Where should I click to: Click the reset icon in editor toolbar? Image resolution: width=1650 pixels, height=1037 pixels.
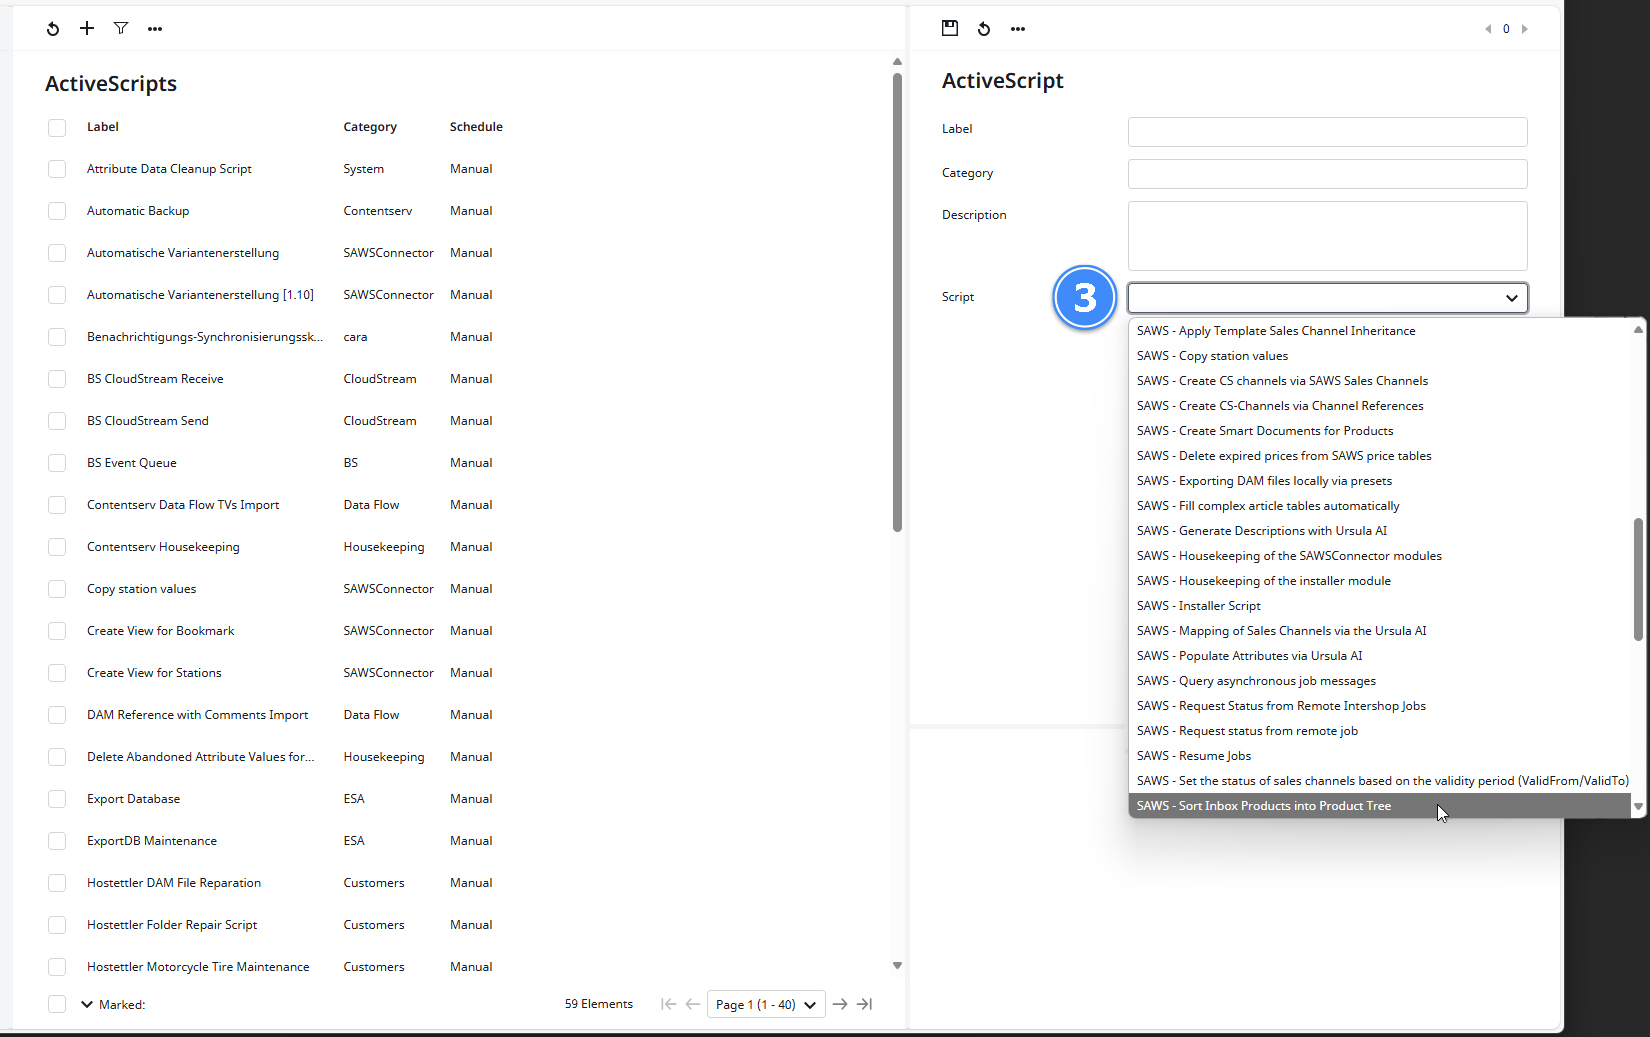(x=984, y=29)
